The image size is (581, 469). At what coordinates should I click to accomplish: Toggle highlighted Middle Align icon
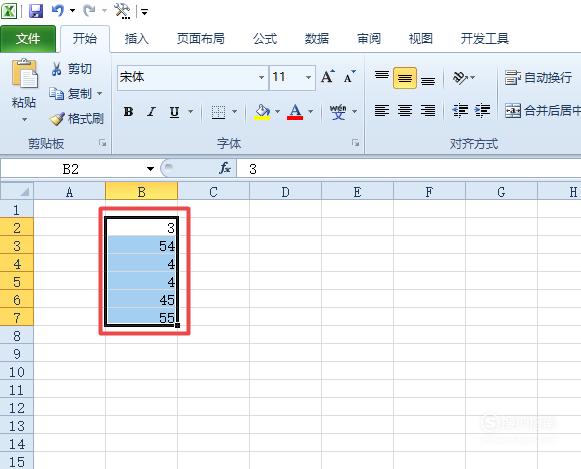click(x=405, y=78)
